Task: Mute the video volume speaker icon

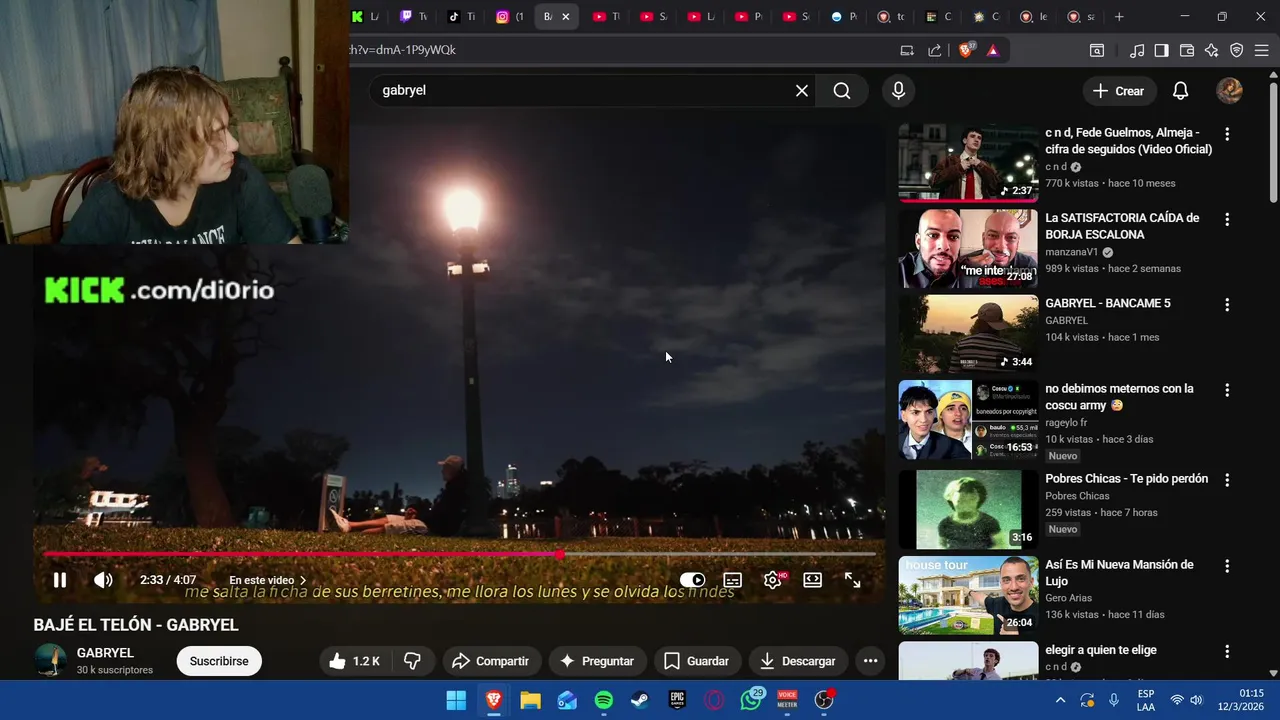Action: [x=103, y=580]
